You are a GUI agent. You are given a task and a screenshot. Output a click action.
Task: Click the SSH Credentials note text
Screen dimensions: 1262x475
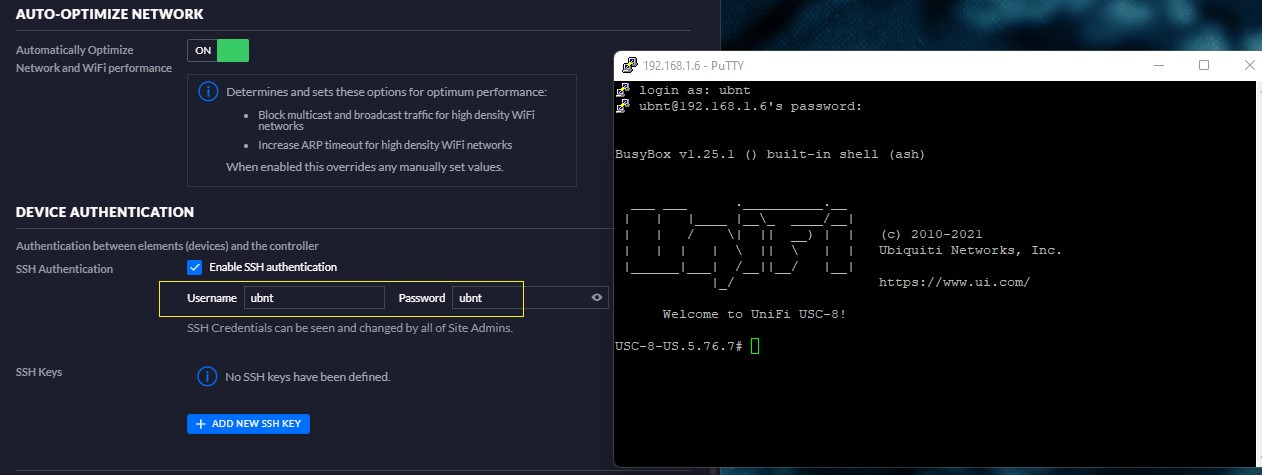350,328
